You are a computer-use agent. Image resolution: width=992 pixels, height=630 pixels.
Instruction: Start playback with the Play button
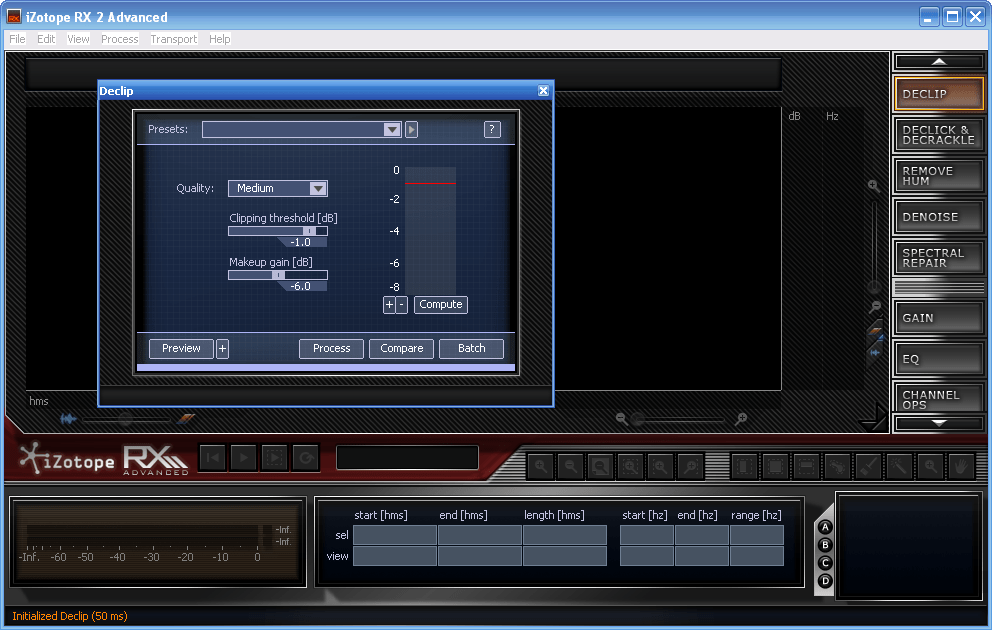coord(244,458)
